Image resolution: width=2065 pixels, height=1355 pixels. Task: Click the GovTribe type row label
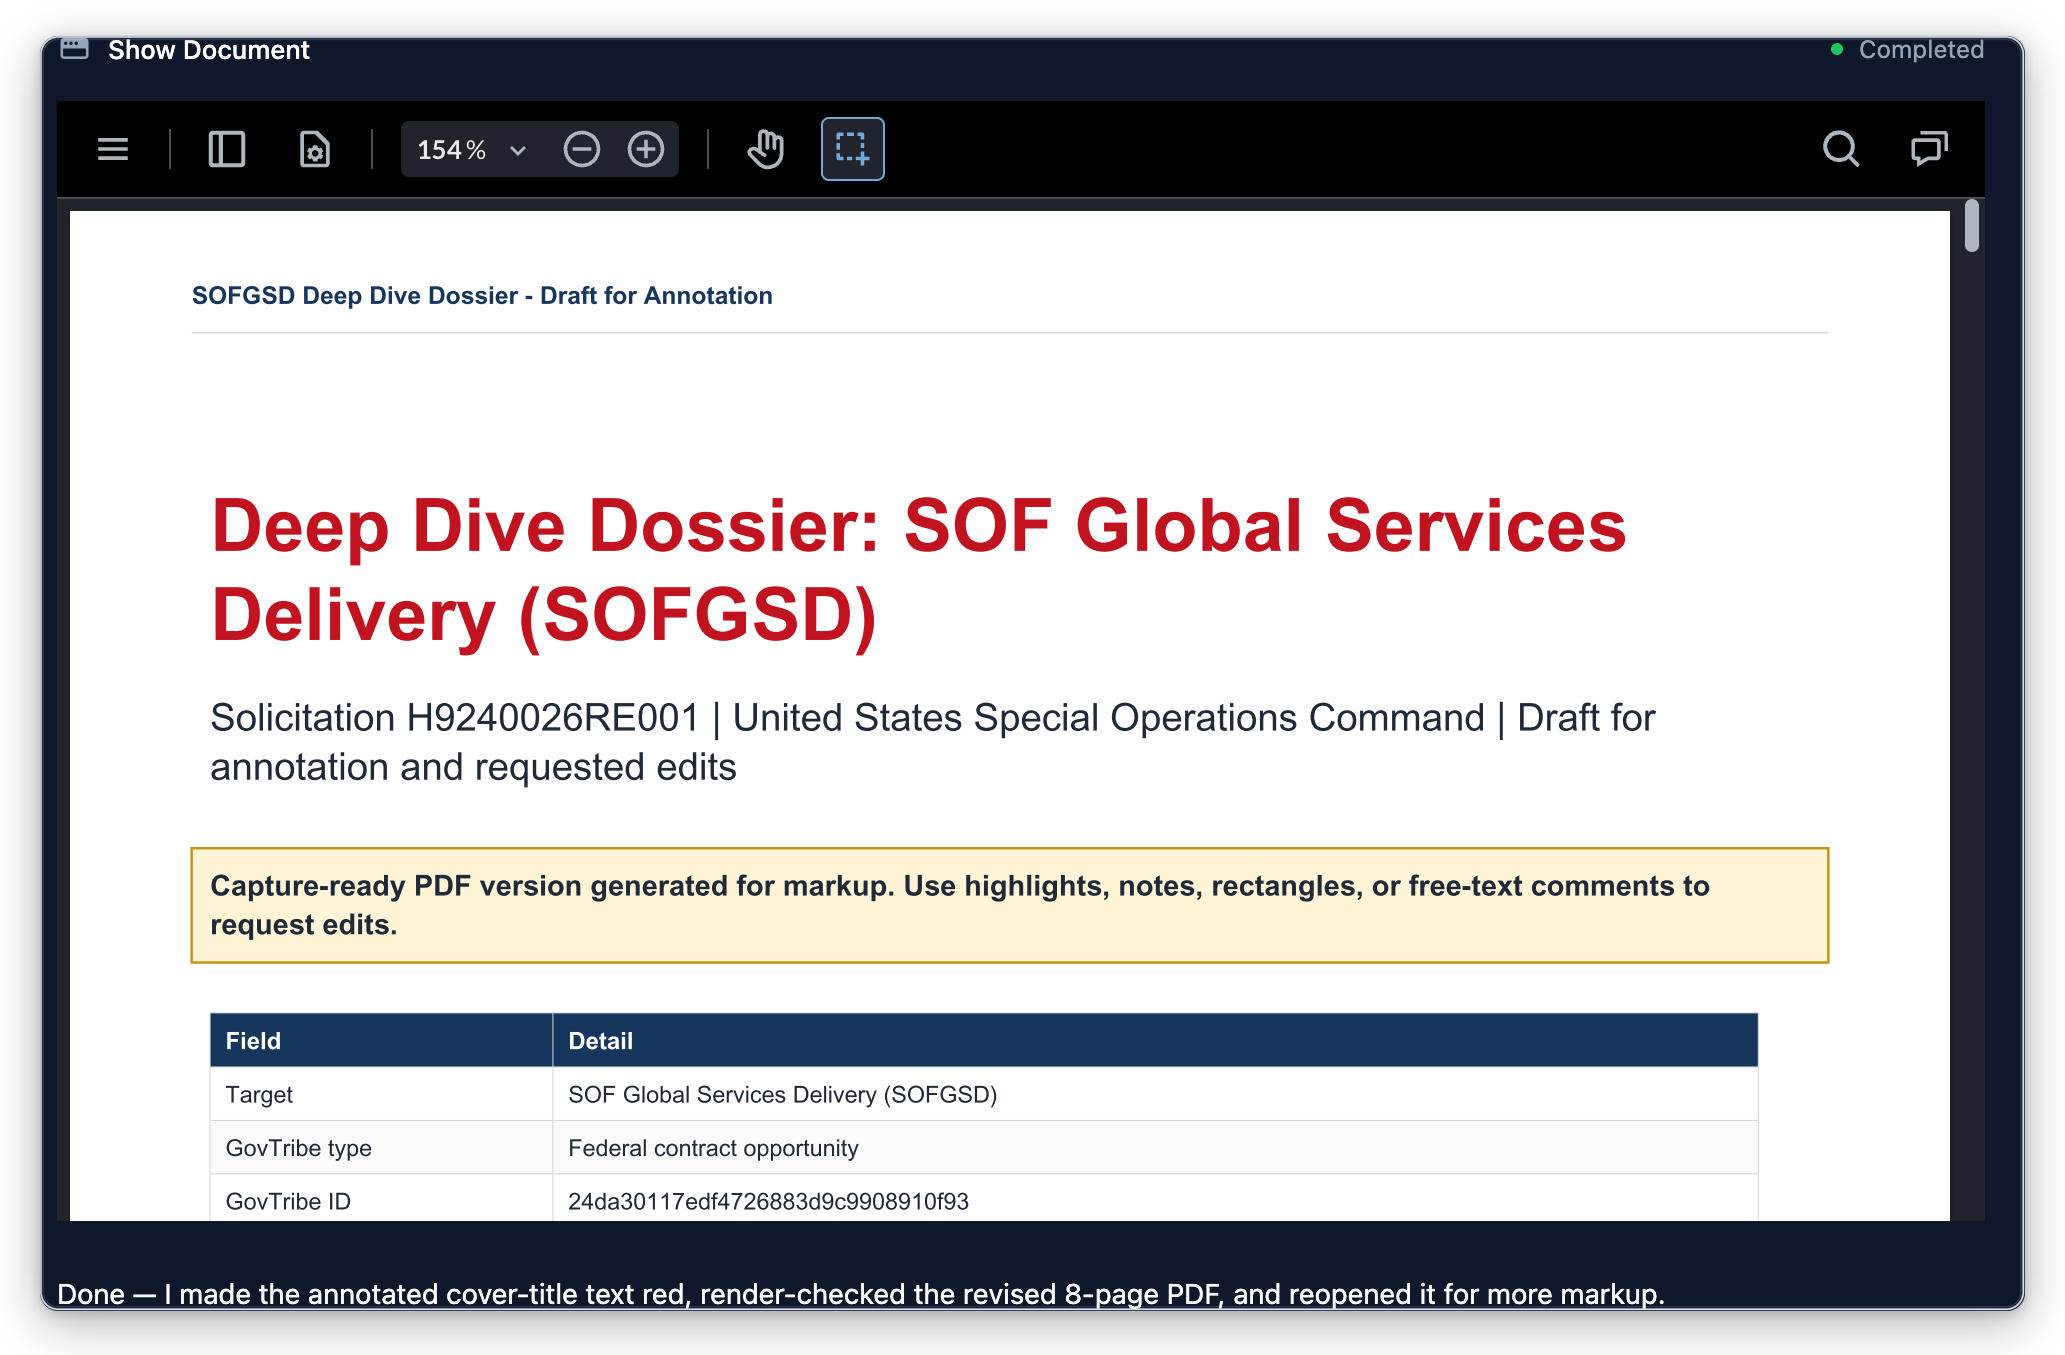pos(298,1148)
